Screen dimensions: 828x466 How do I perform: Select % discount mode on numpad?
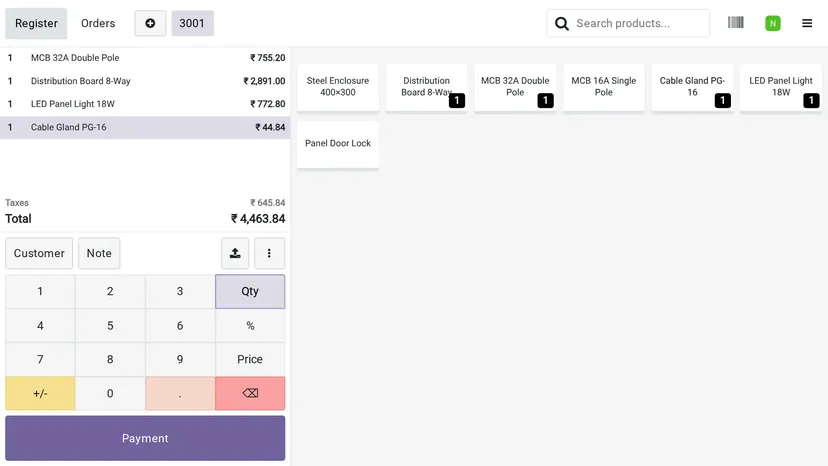pyautogui.click(x=250, y=325)
